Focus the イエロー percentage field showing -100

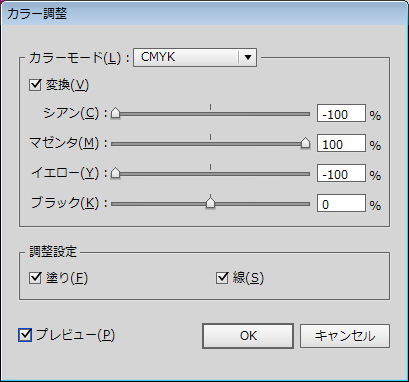pyautogui.click(x=341, y=173)
